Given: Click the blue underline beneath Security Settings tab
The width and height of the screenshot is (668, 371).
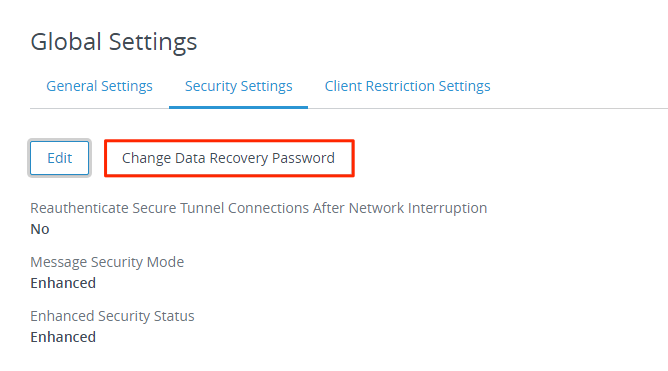Looking at the screenshot, I should (x=239, y=107).
